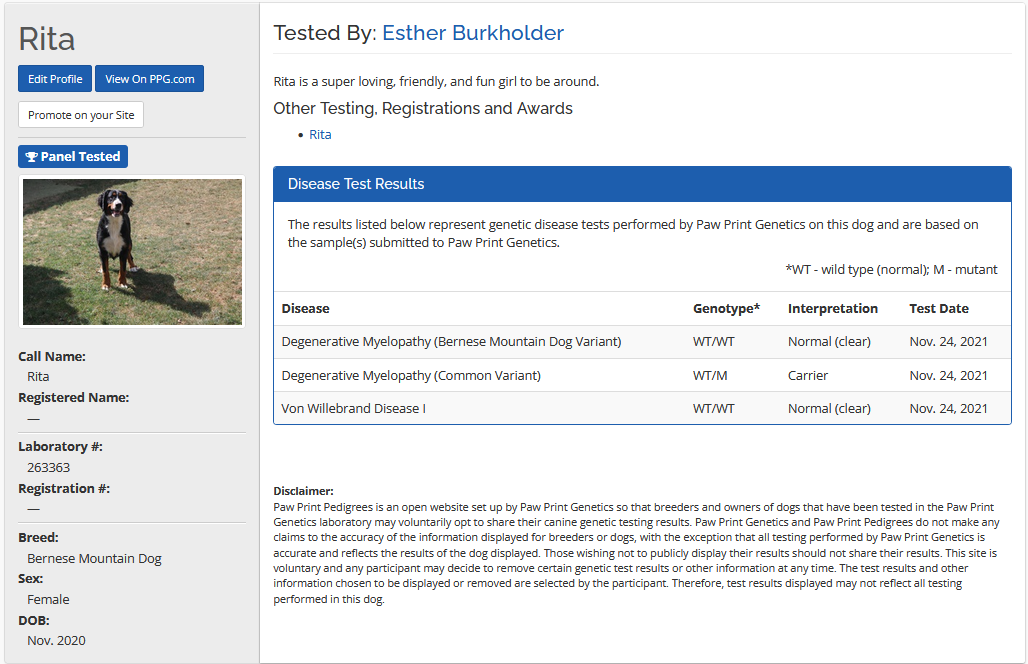The height and width of the screenshot is (664, 1028).
Task: Select Degenerative Myelopathy (Common Variant) row
Action: (411, 376)
